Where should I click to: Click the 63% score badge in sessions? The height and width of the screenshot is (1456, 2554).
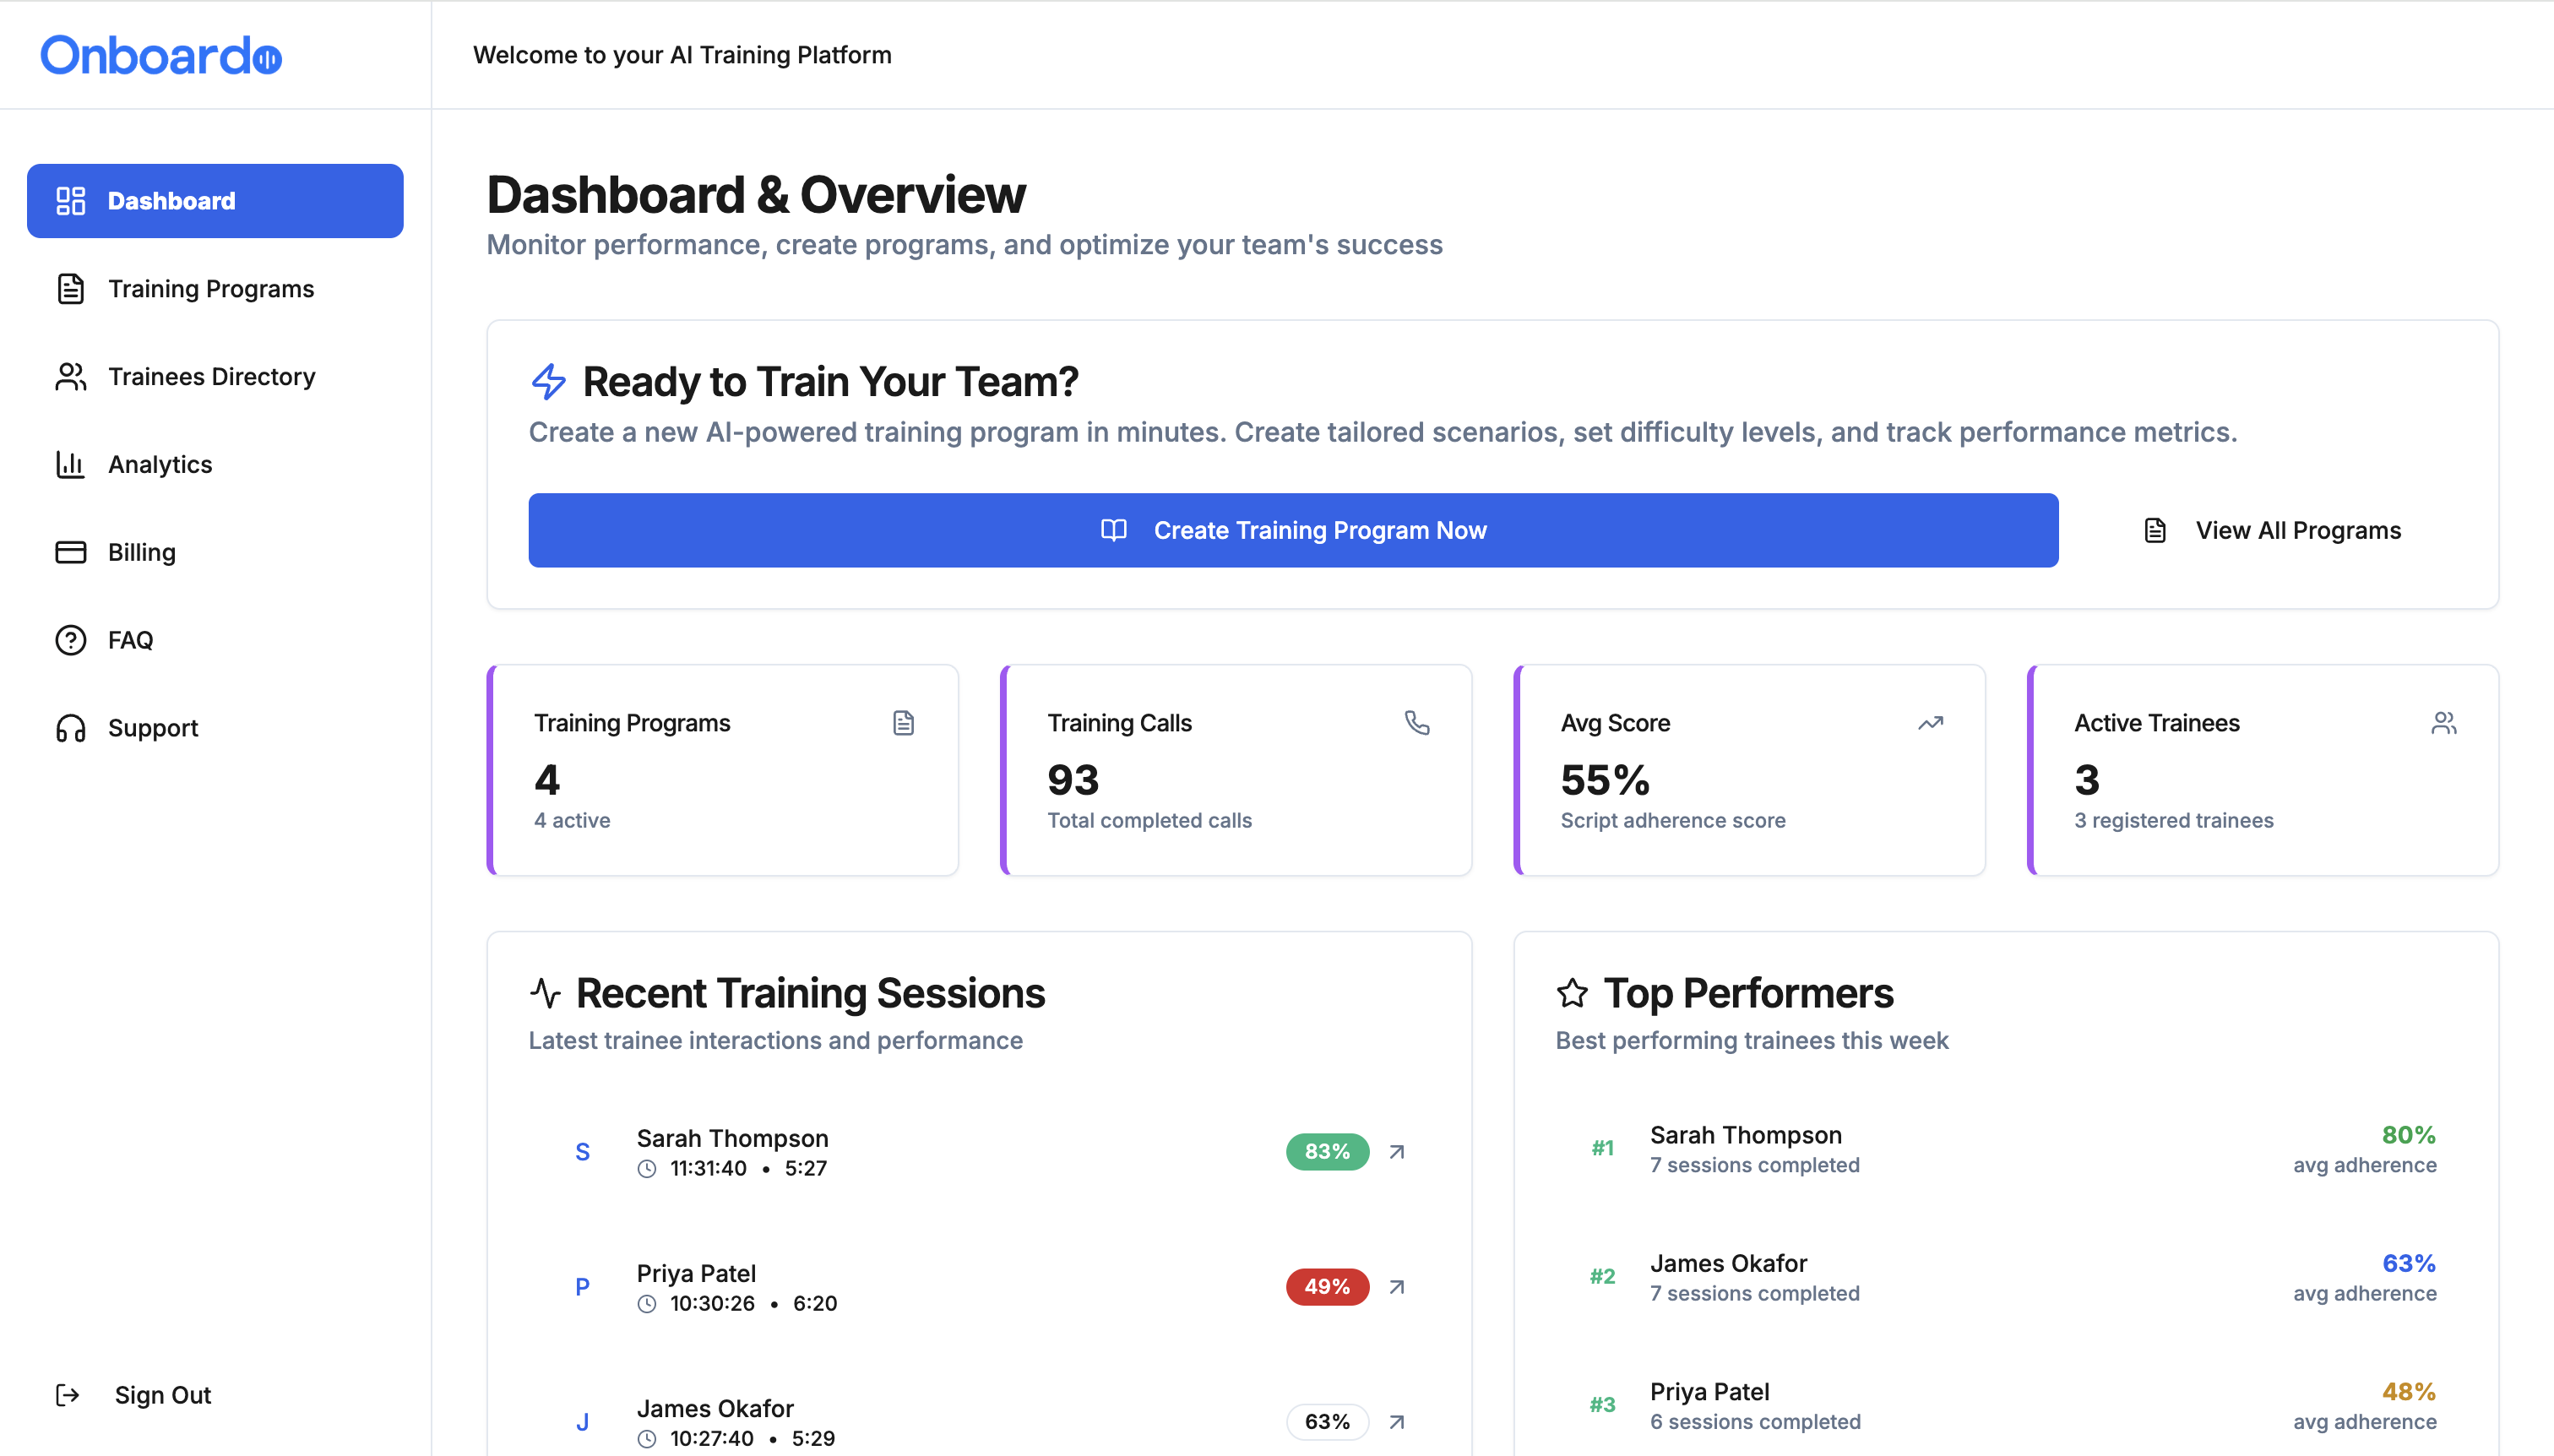pos(1327,1422)
